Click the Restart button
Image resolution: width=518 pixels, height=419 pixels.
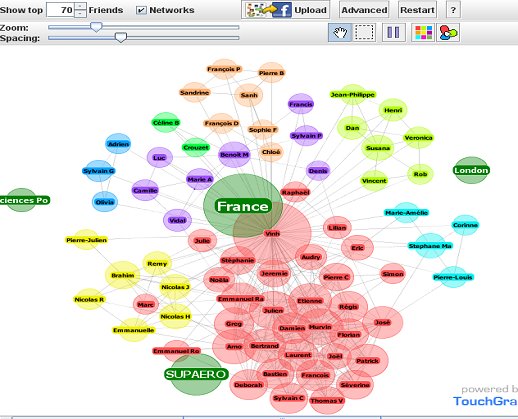click(417, 10)
